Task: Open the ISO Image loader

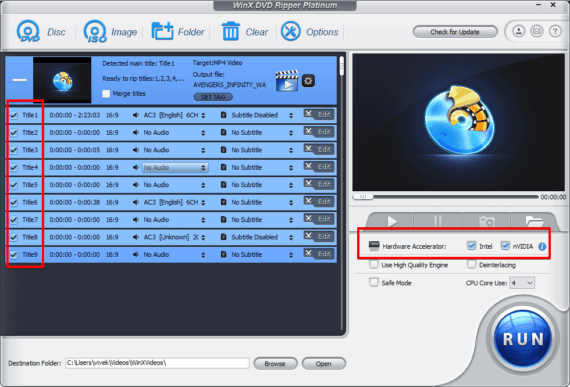Action: tap(95, 32)
